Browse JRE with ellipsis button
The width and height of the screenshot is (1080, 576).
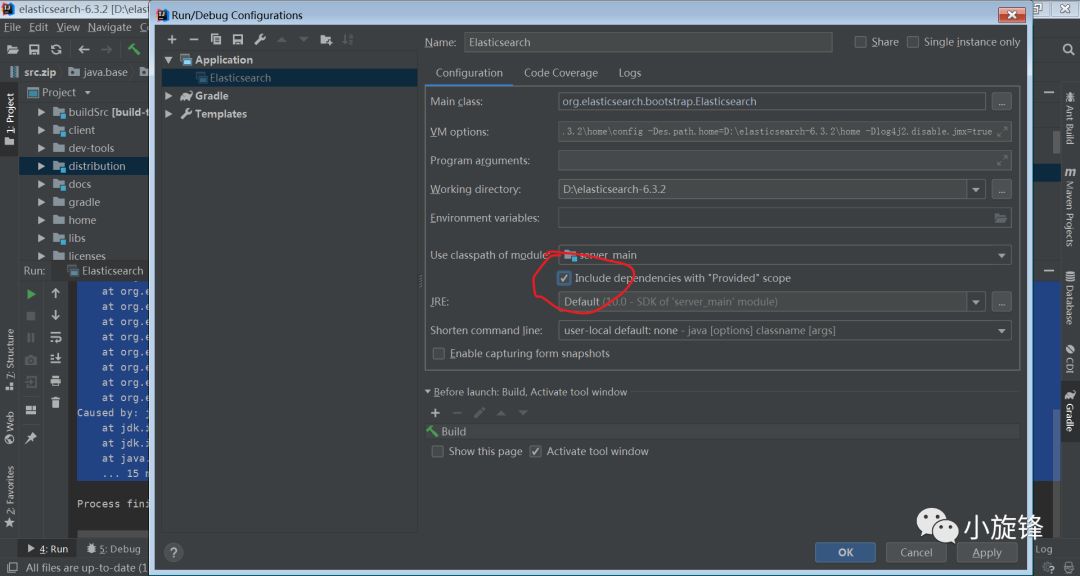pos(1001,302)
